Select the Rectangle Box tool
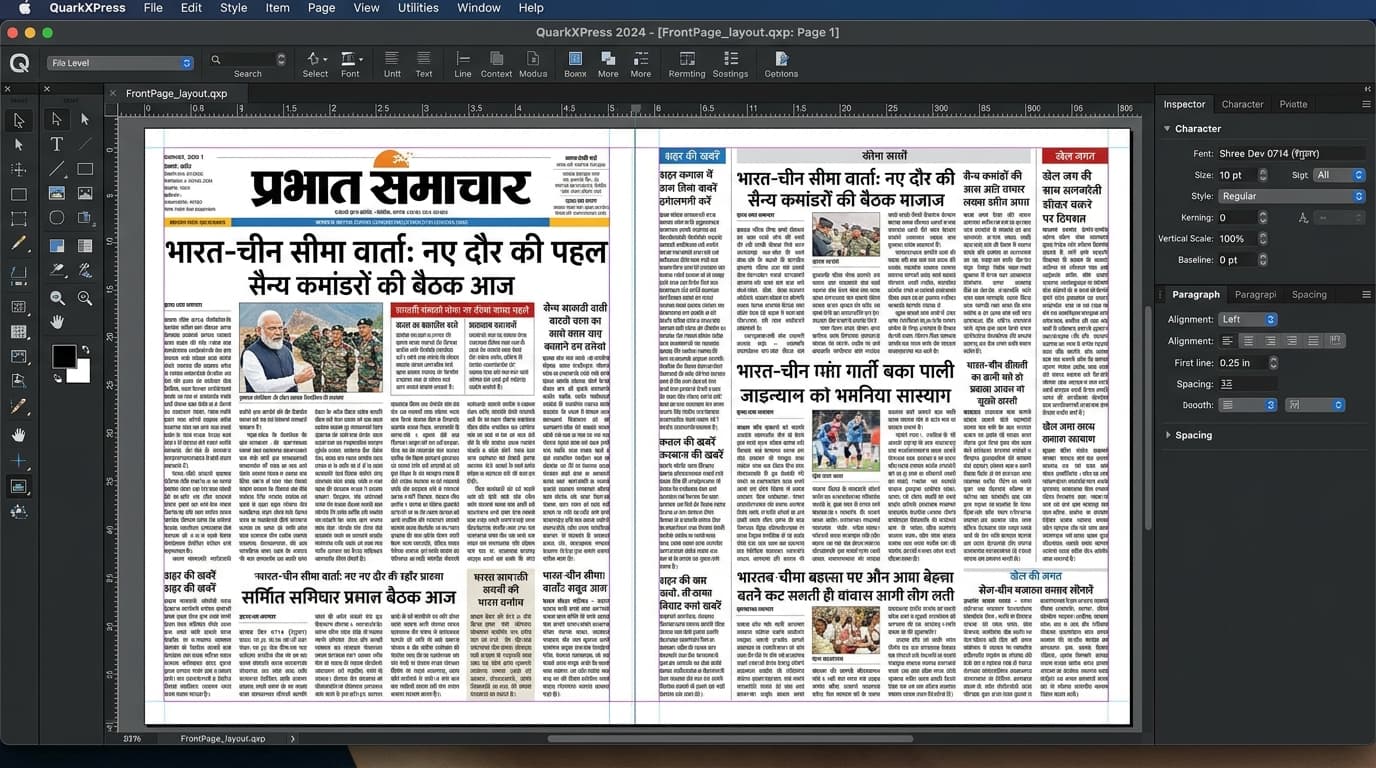1376x768 pixels. (x=85, y=169)
